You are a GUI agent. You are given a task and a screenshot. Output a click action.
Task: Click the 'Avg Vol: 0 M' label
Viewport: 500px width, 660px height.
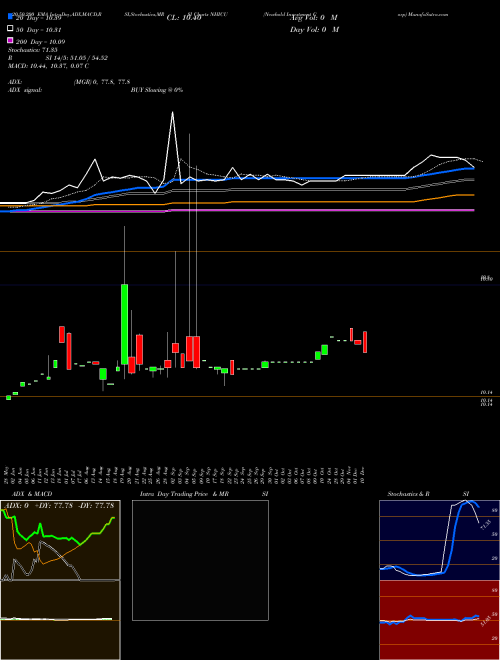click(x=314, y=18)
